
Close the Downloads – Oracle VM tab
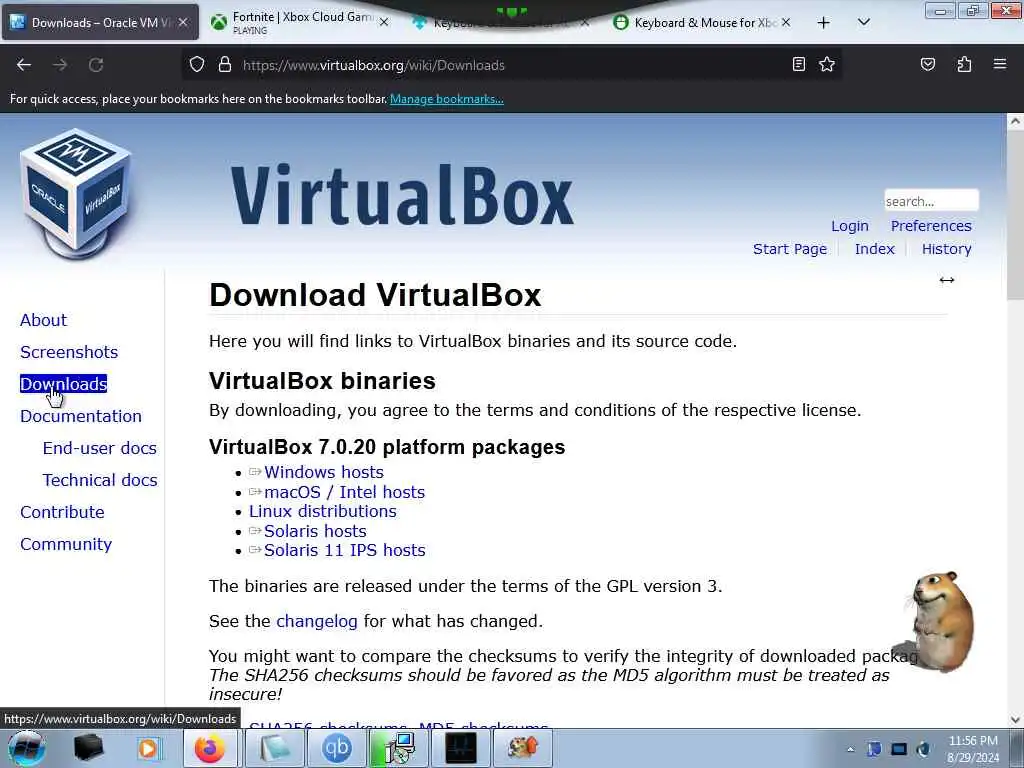[184, 22]
